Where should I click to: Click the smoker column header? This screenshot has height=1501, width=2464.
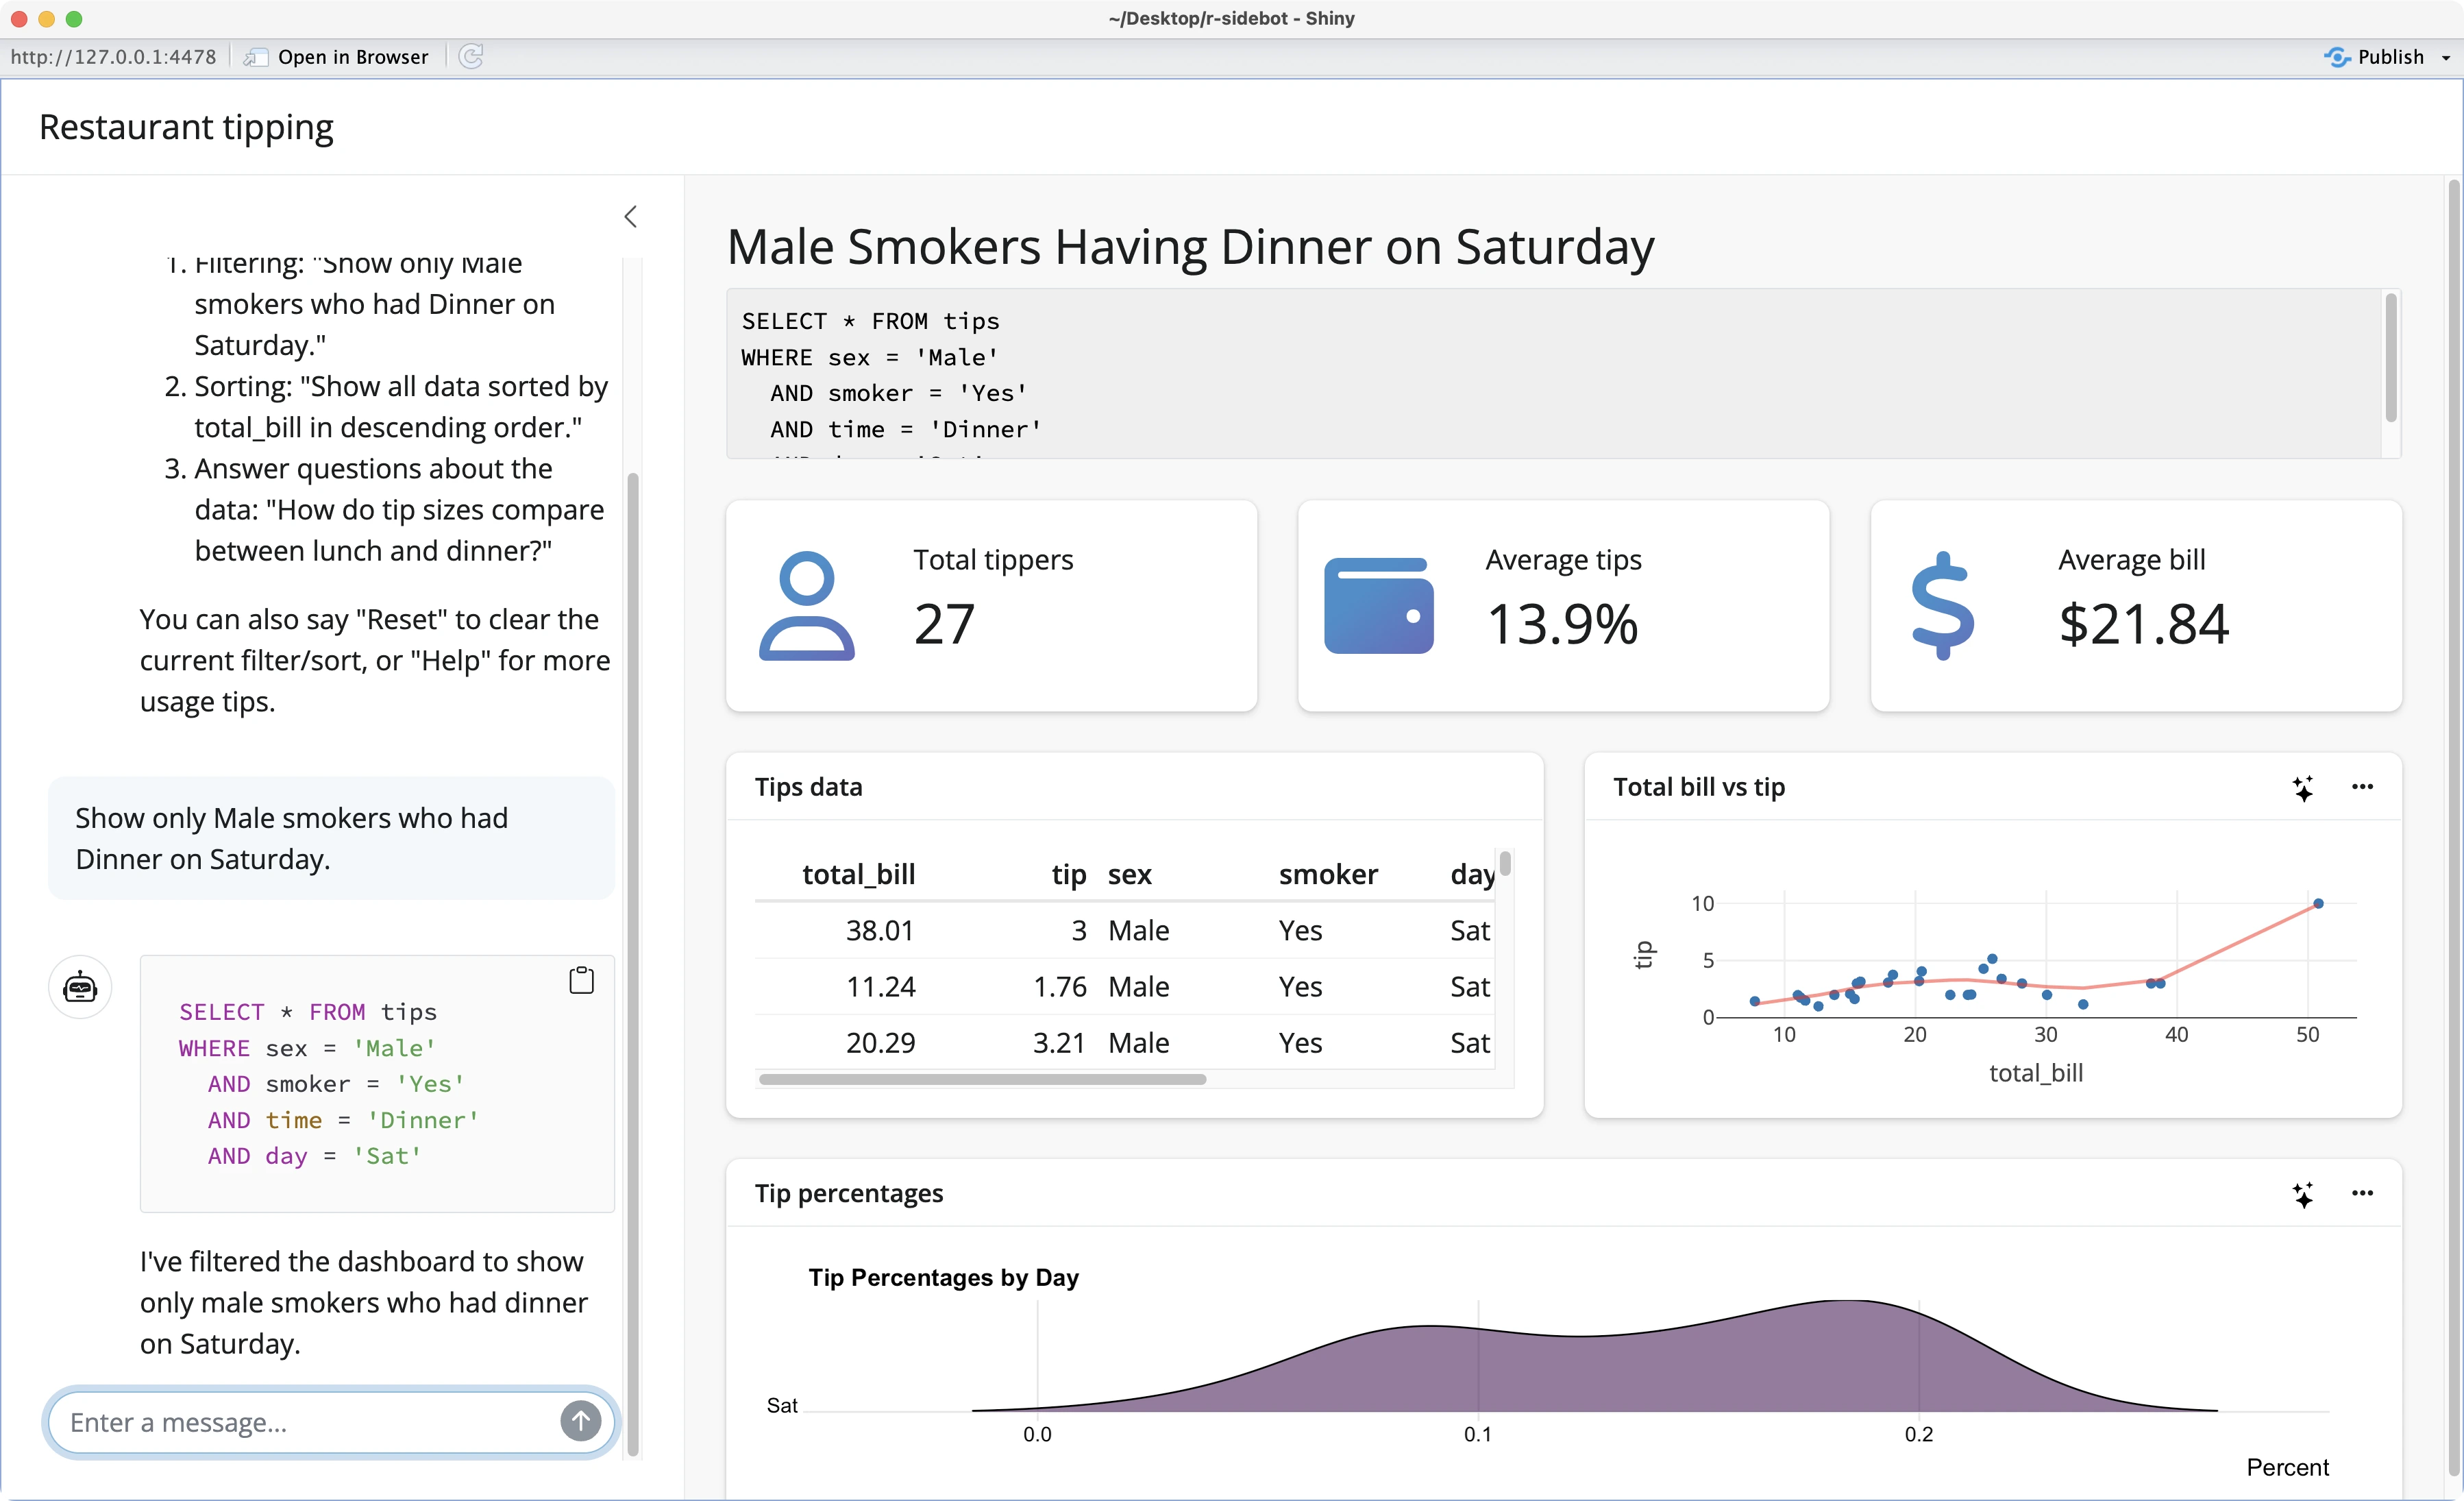click(1328, 874)
